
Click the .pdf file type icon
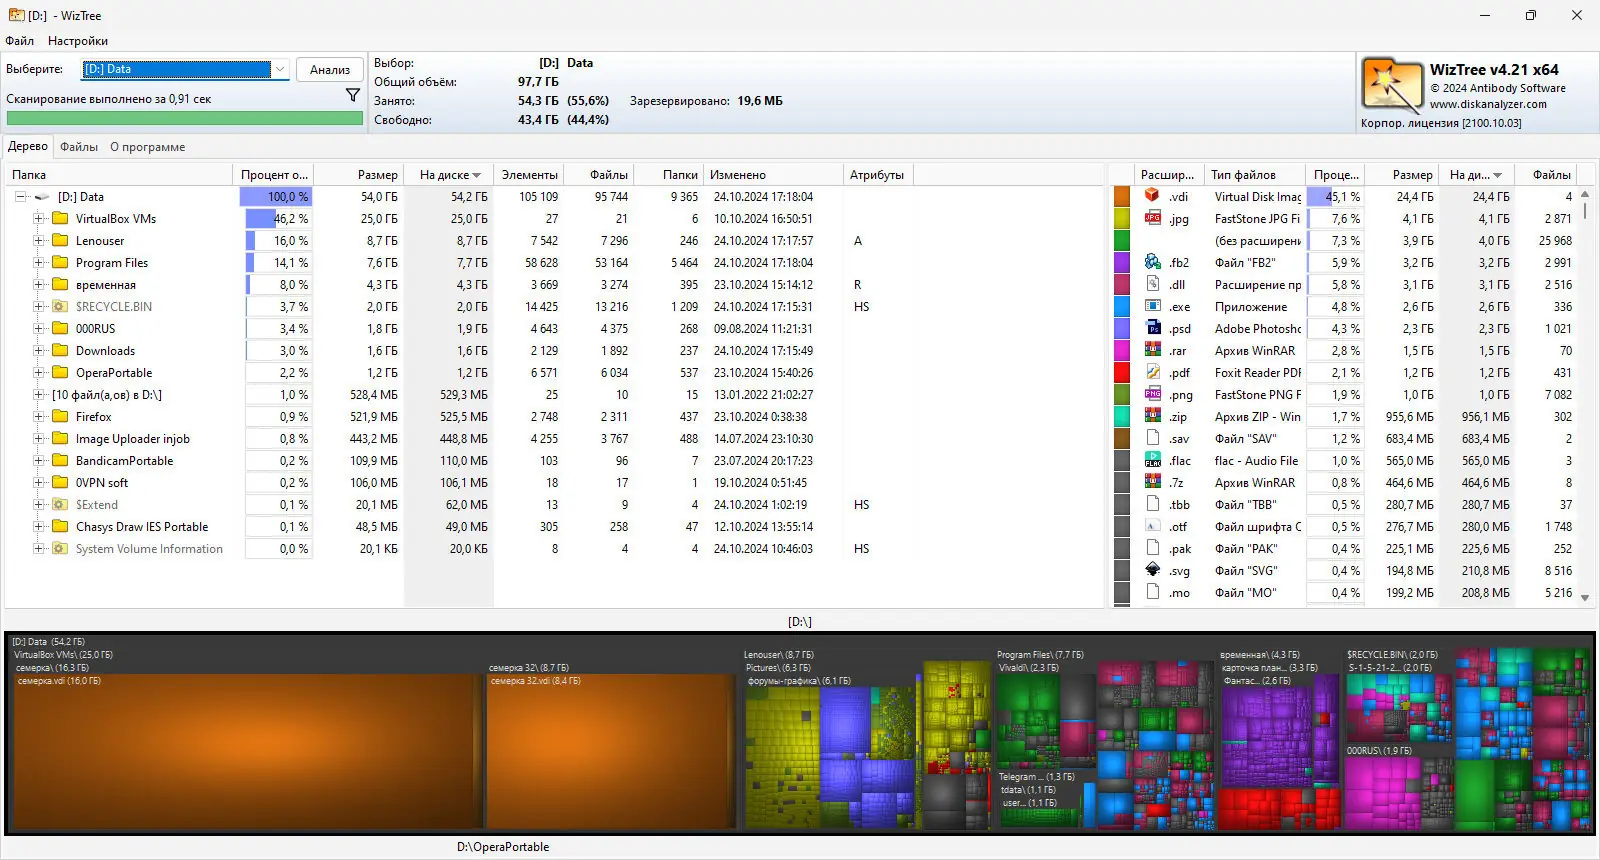click(x=1153, y=372)
